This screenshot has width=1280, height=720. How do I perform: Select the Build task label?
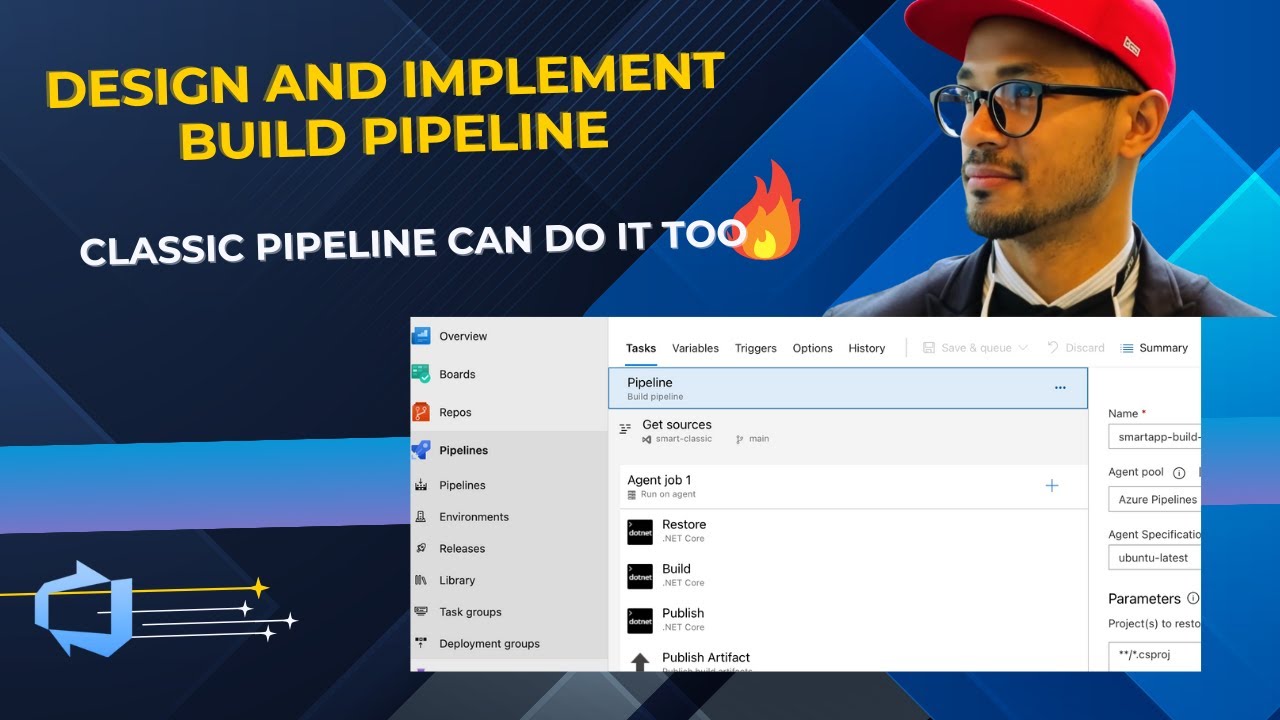(x=676, y=569)
